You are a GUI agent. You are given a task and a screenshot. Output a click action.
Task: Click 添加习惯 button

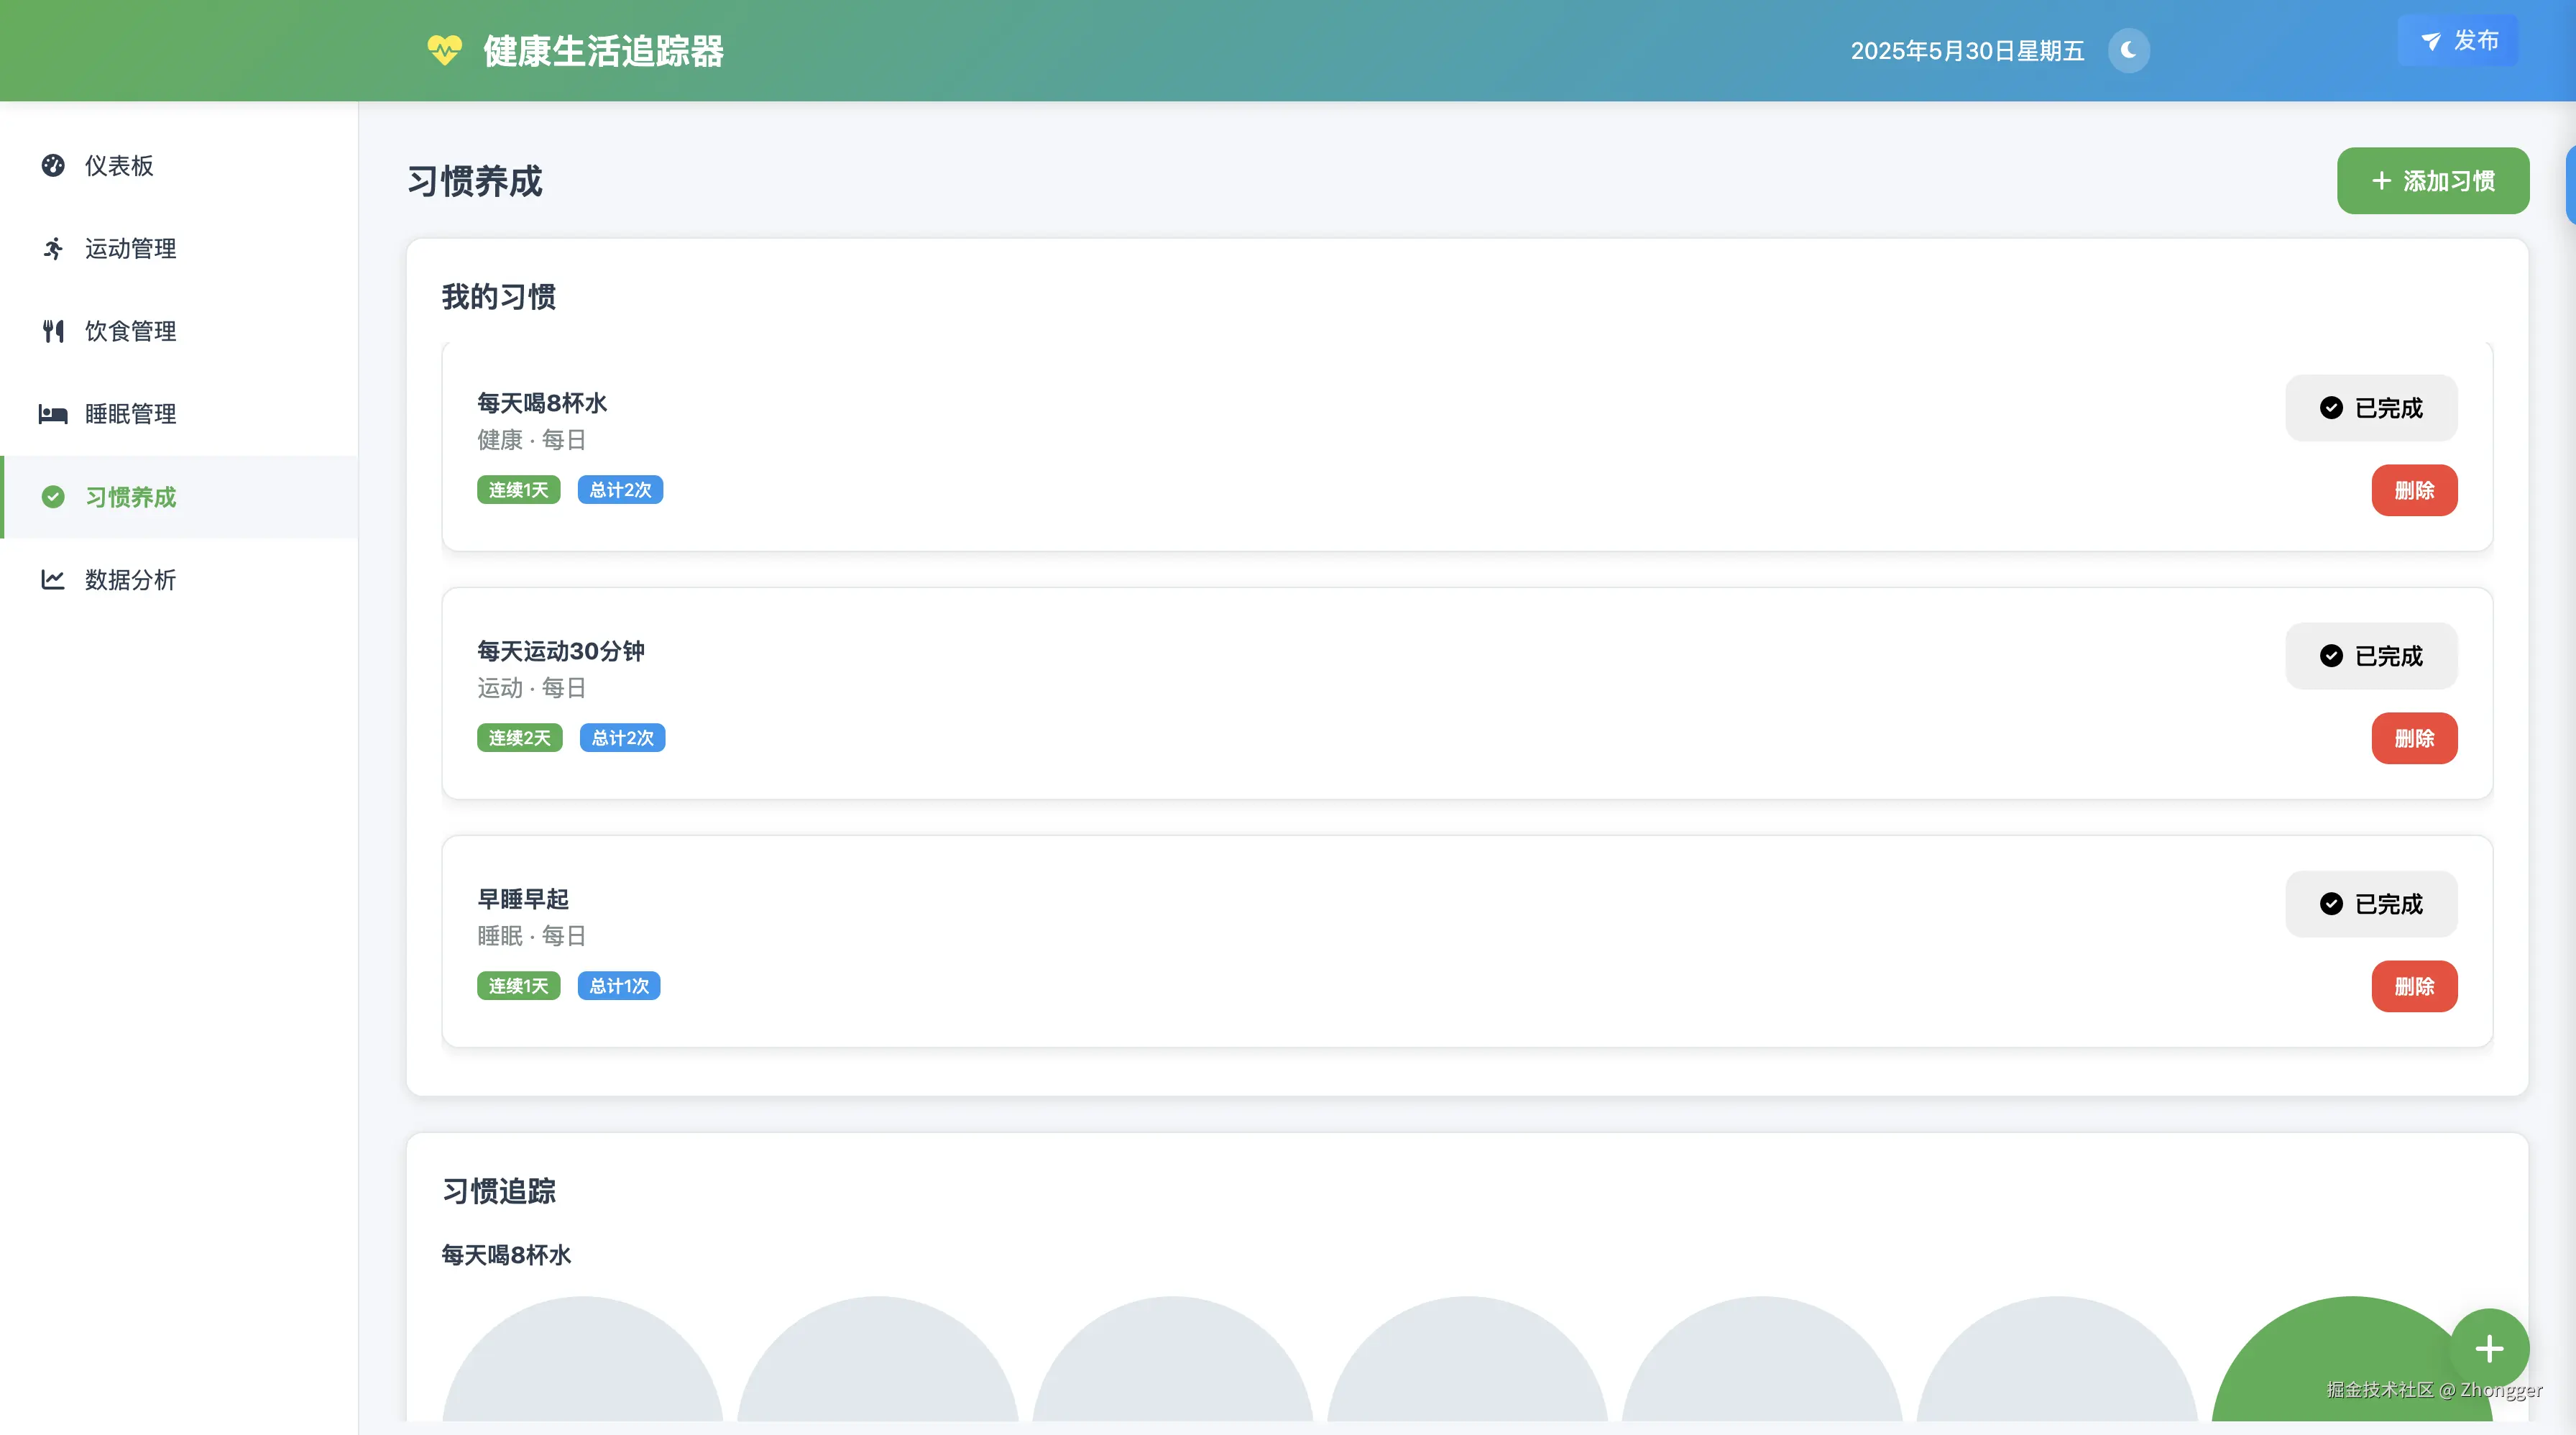pyautogui.click(x=2432, y=181)
